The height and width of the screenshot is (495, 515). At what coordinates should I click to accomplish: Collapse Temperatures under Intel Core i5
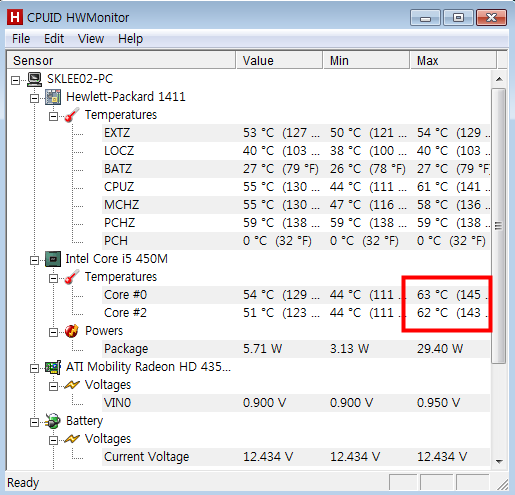click(x=53, y=279)
